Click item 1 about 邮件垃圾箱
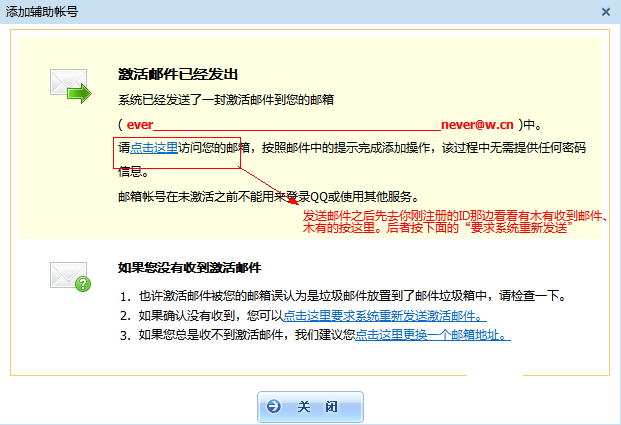621x425 pixels. point(344,296)
